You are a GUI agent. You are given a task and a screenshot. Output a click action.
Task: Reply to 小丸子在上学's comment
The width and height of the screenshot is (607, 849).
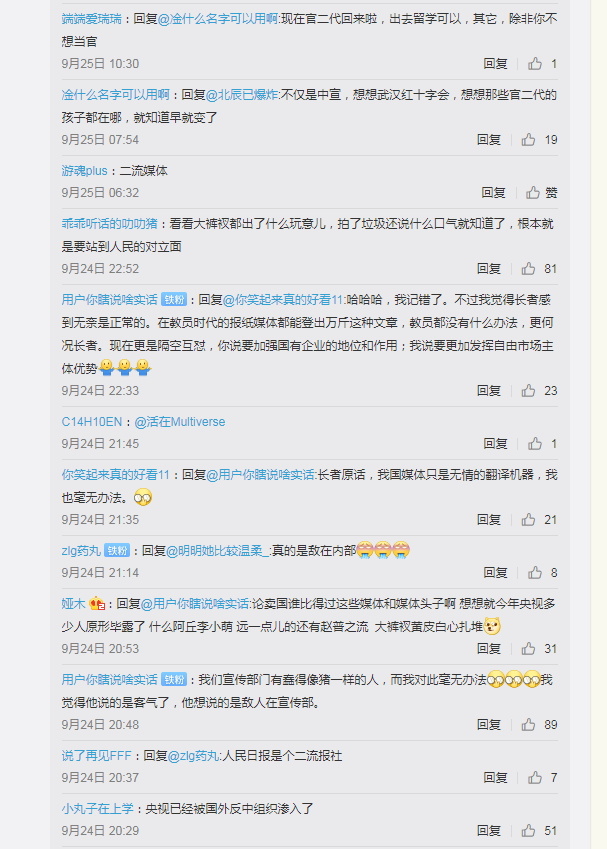tap(489, 831)
